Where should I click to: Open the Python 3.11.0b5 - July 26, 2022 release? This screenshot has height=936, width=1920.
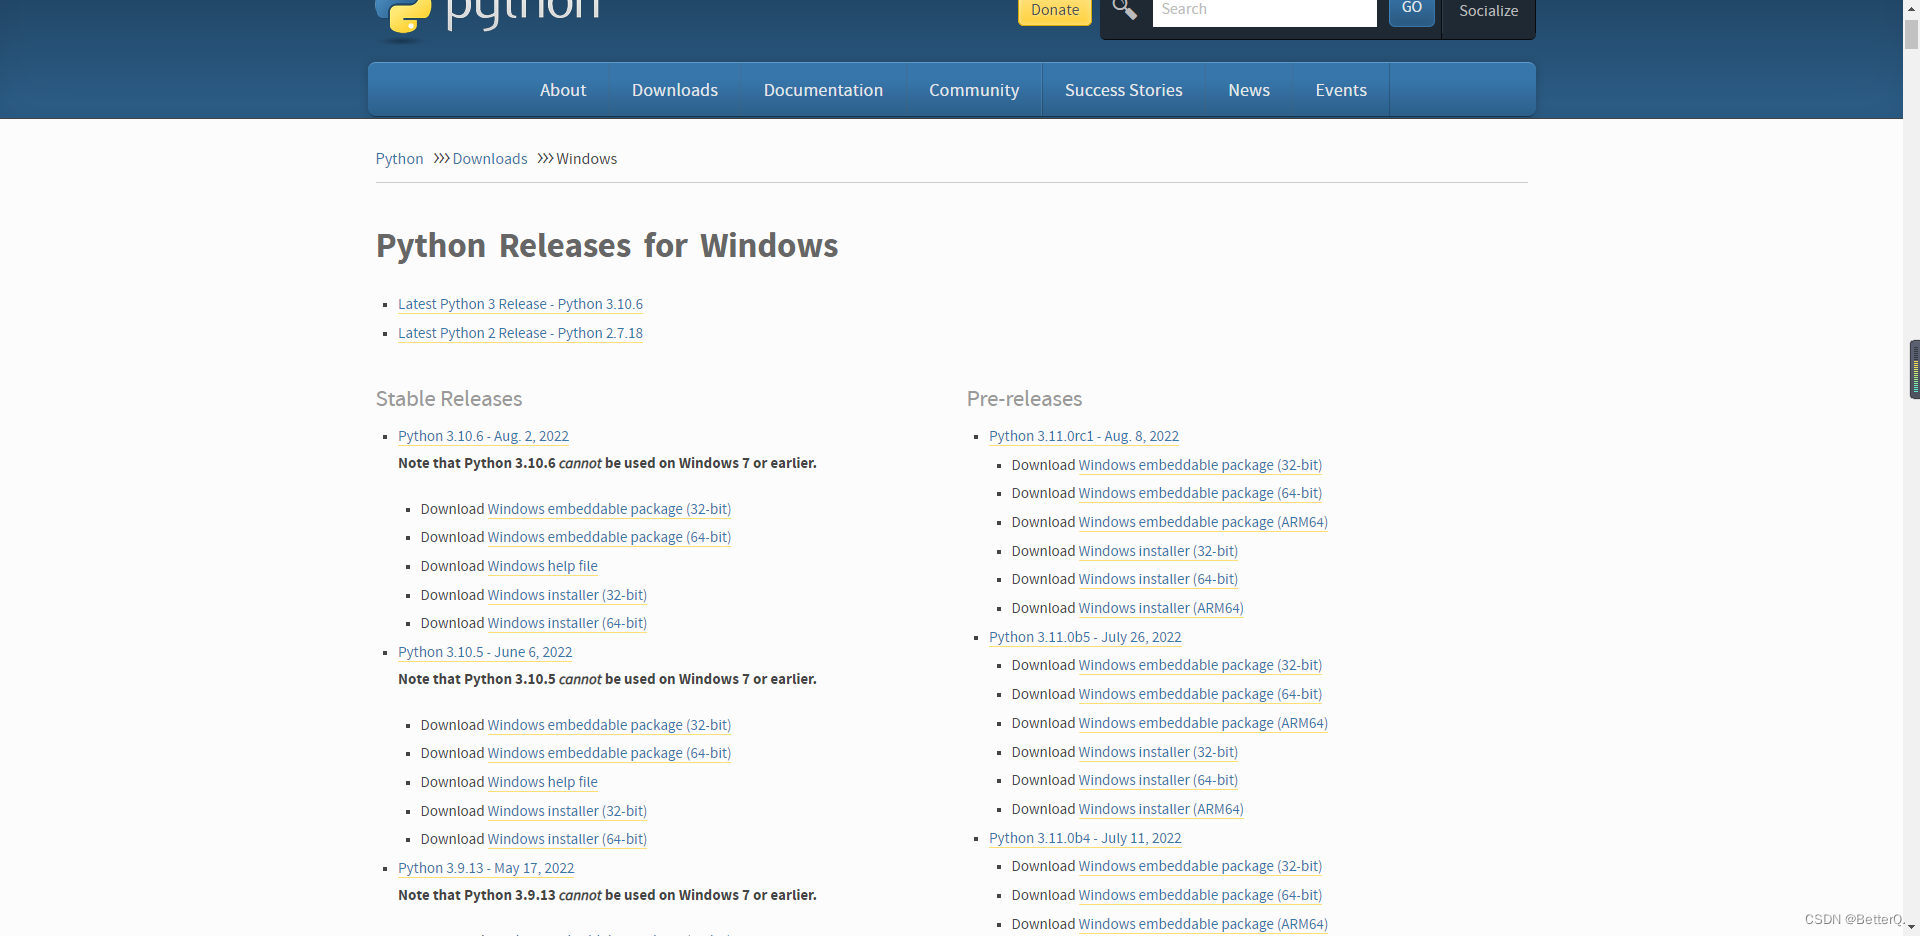(1085, 637)
